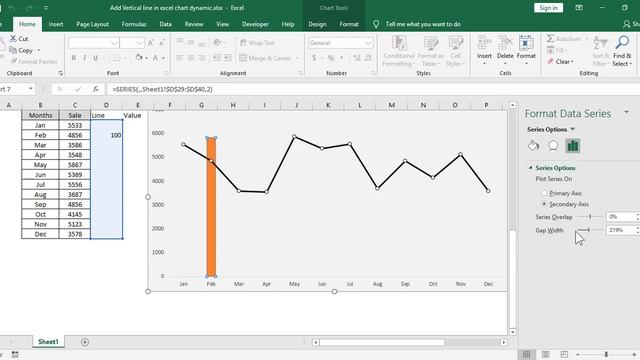This screenshot has height=360, width=640.
Task: Select the Secondary Axis radio button
Action: tap(544, 204)
